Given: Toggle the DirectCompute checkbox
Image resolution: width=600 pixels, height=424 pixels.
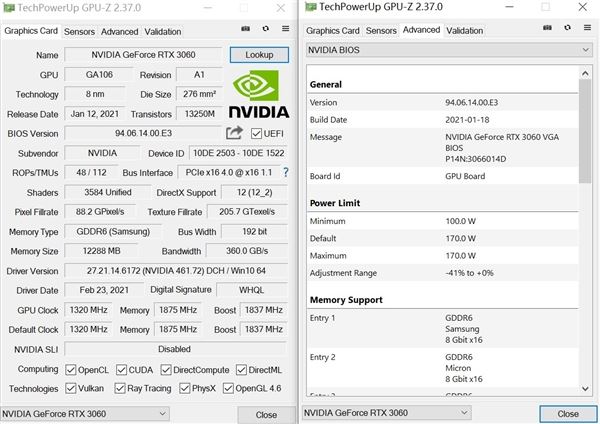Looking at the screenshot, I should 166,370.
